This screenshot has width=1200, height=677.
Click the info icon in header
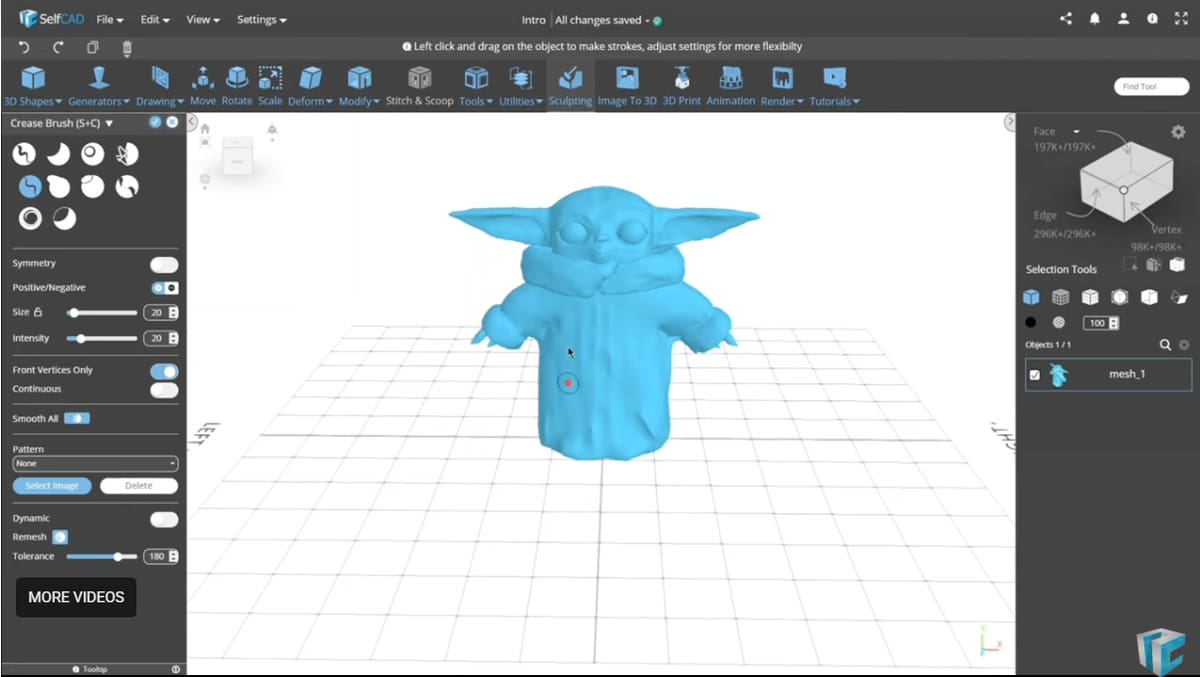pyautogui.click(x=1153, y=18)
